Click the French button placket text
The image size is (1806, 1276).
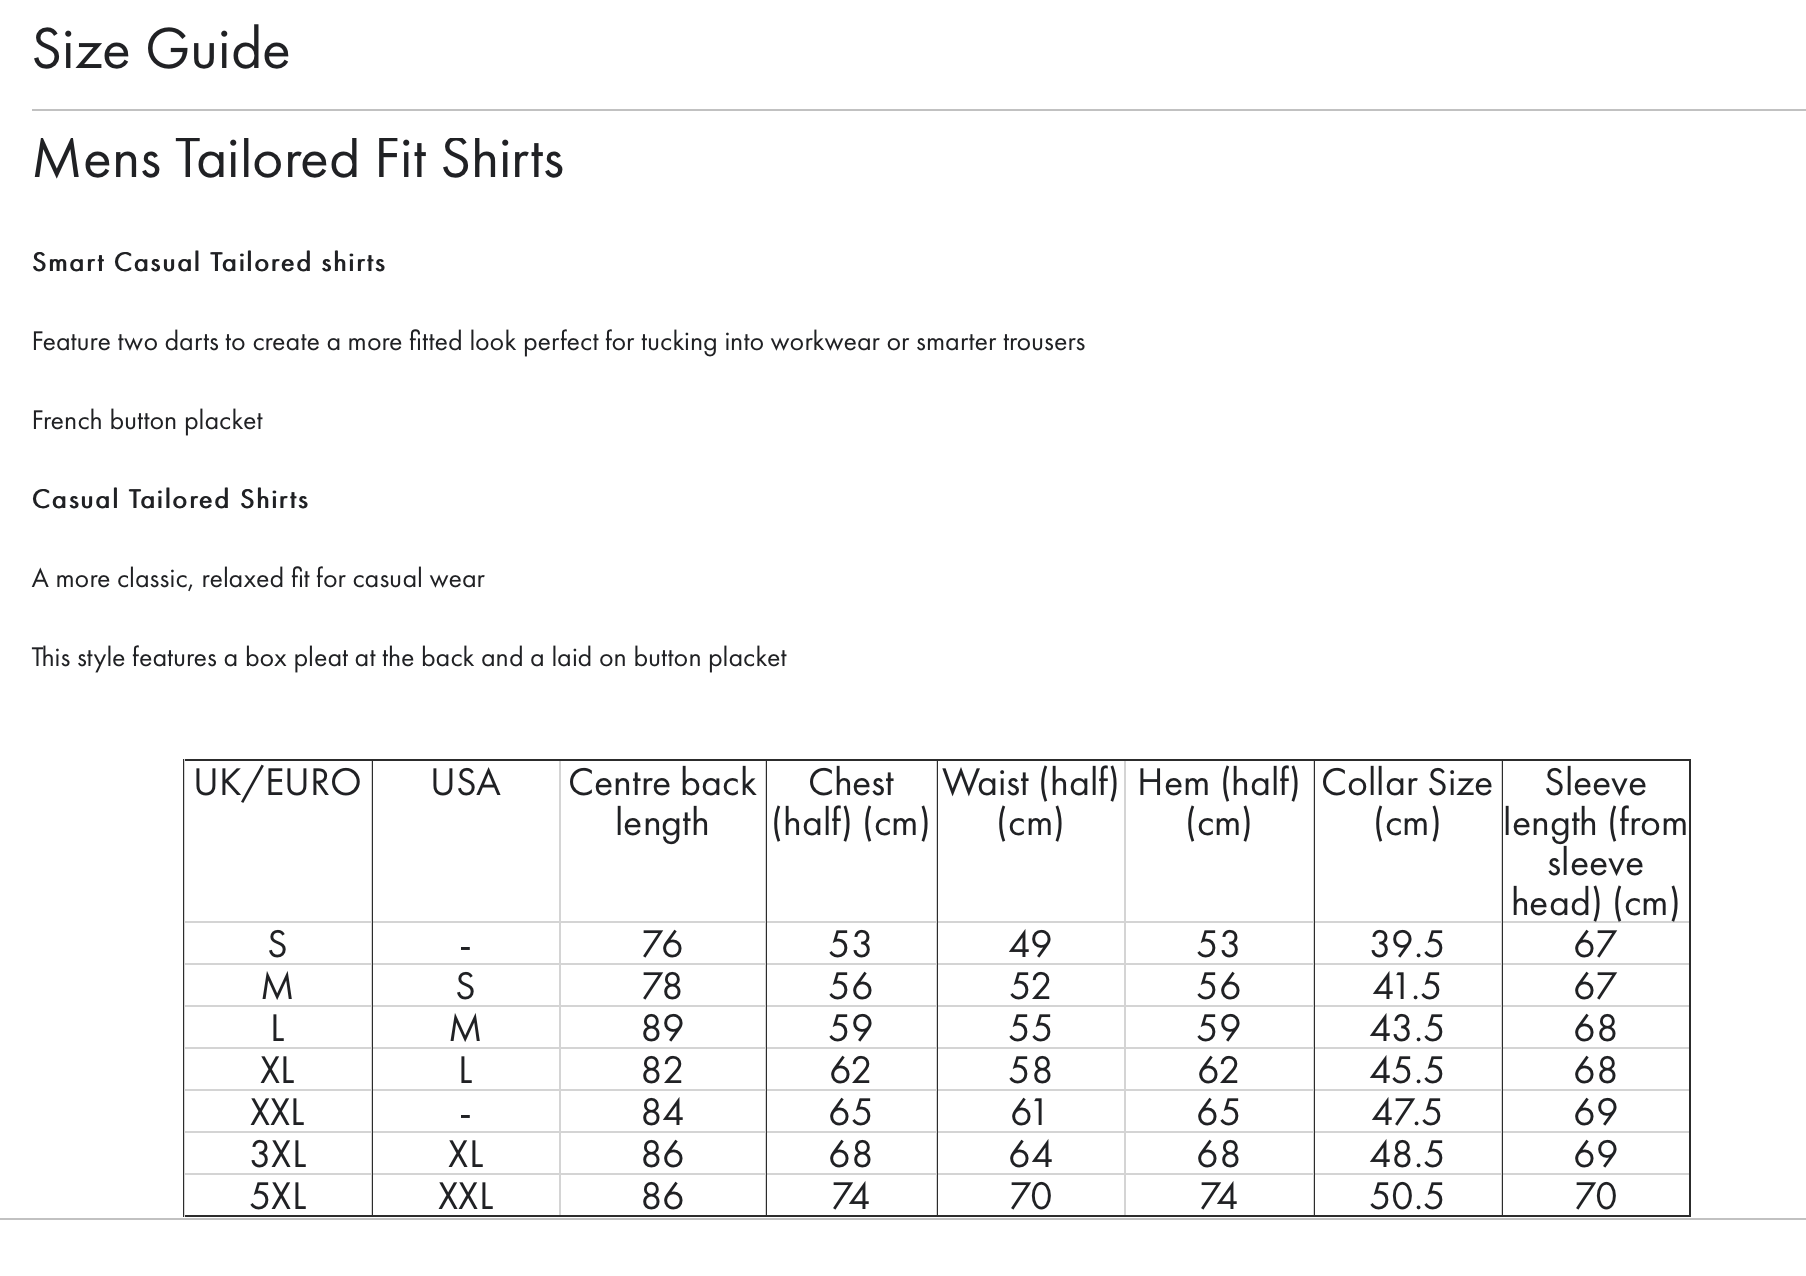point(147,420)
